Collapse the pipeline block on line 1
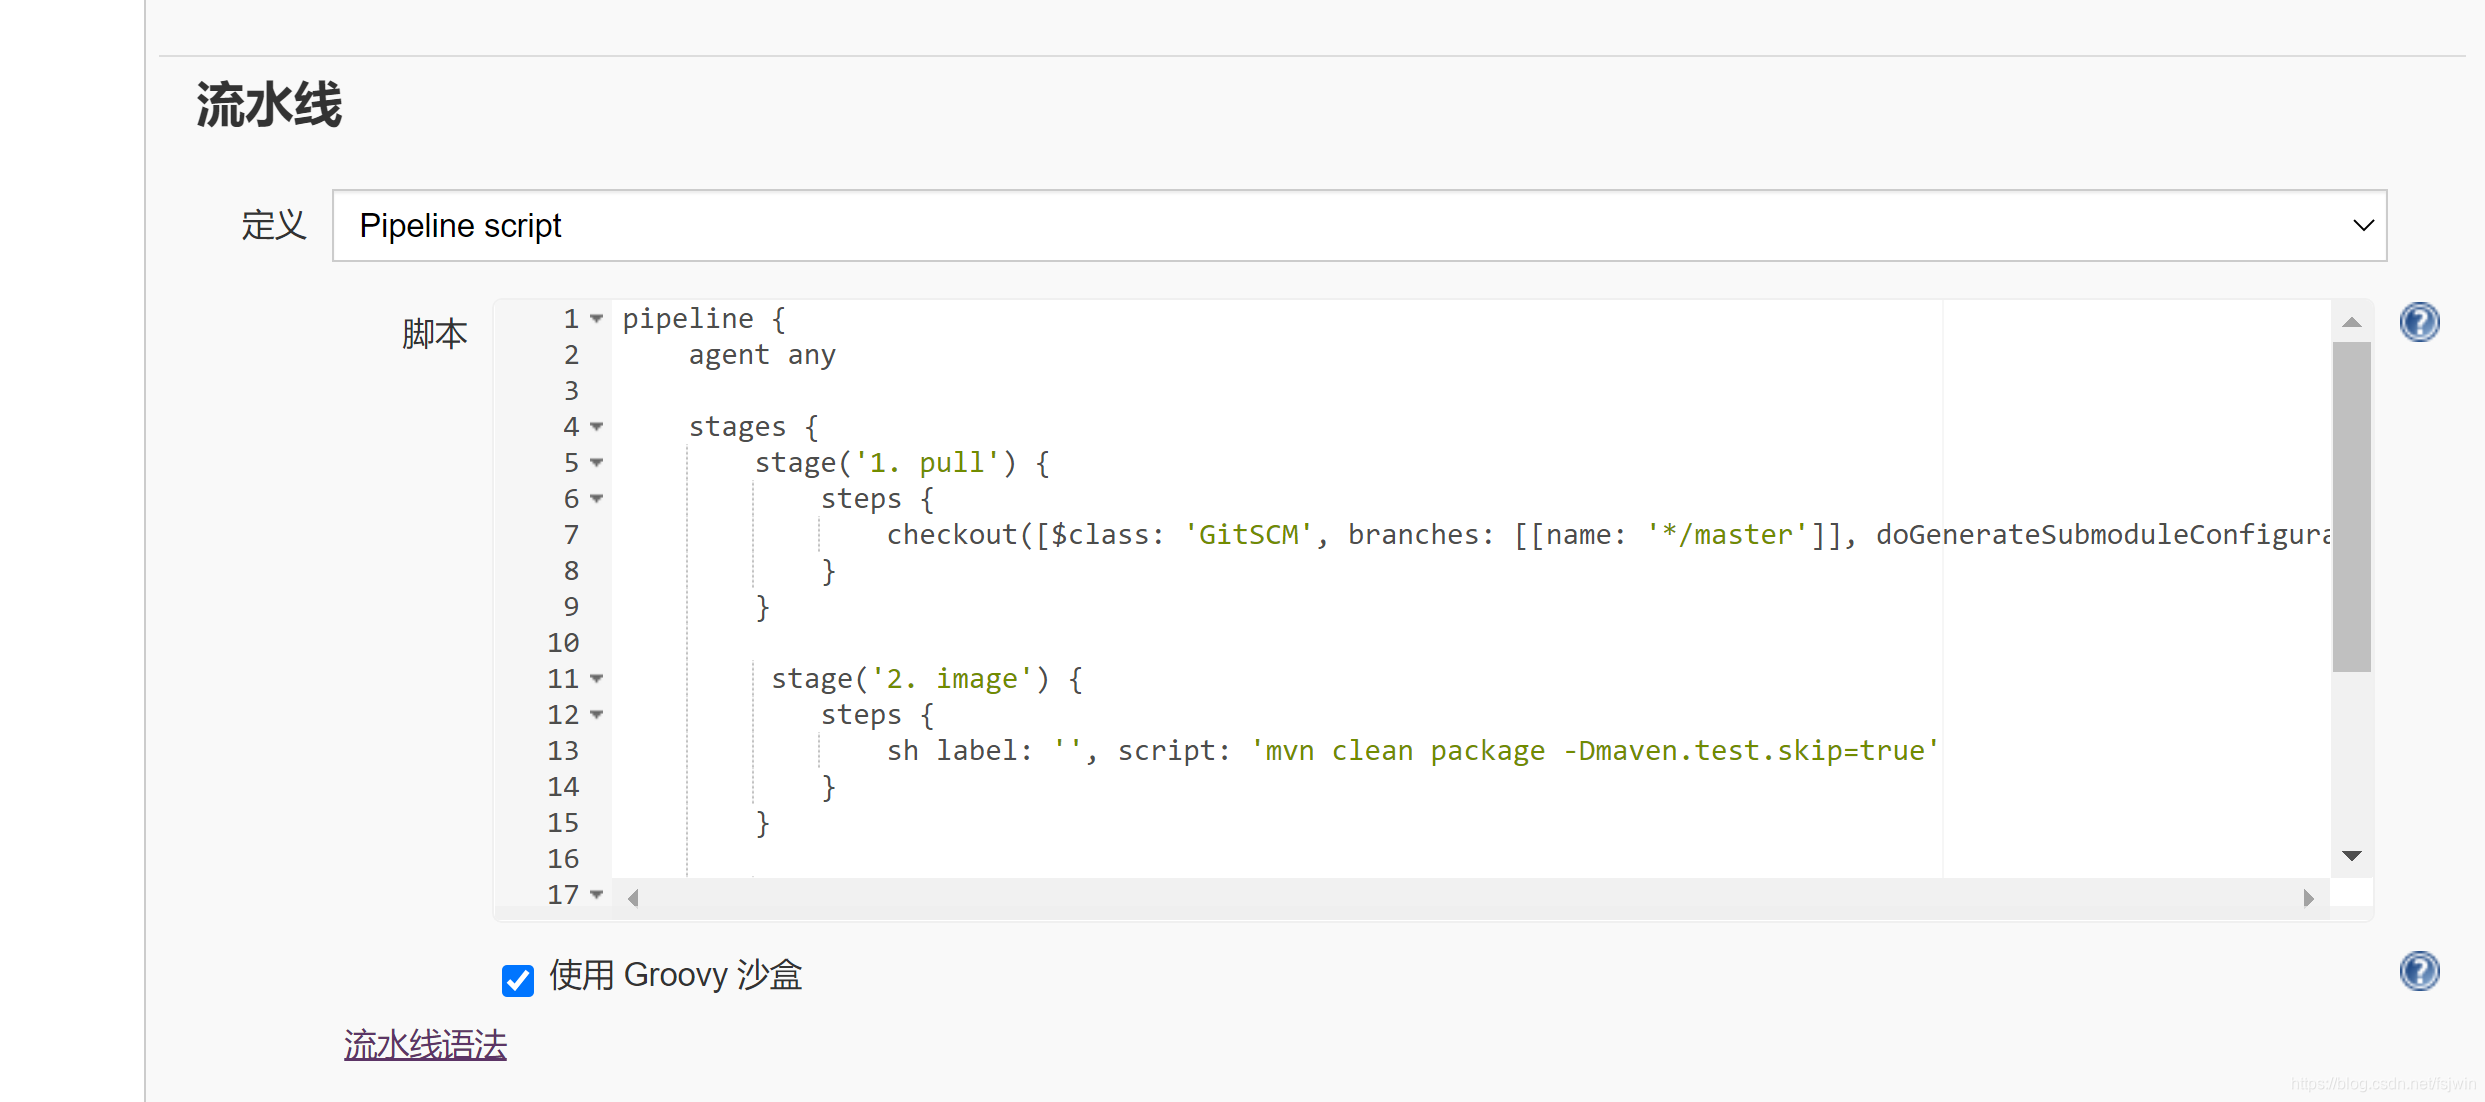Screen dimensions: 2485x1102 pos(597,319)
